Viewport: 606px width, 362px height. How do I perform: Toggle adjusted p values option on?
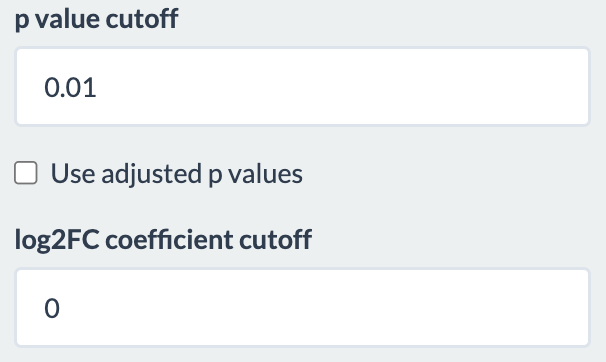(x=26, y=173)
